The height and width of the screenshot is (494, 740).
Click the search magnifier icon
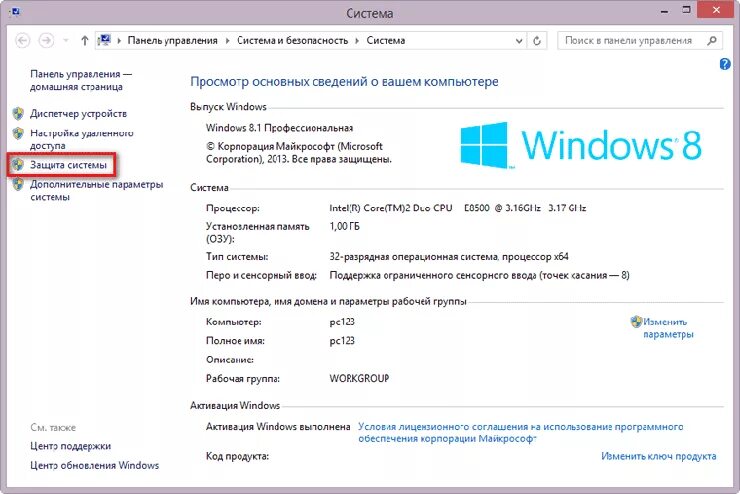712,41
